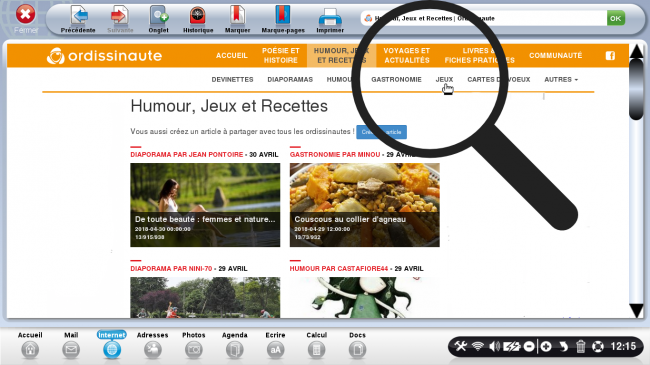Click the Internet globe dock icon

coord(112,349)
